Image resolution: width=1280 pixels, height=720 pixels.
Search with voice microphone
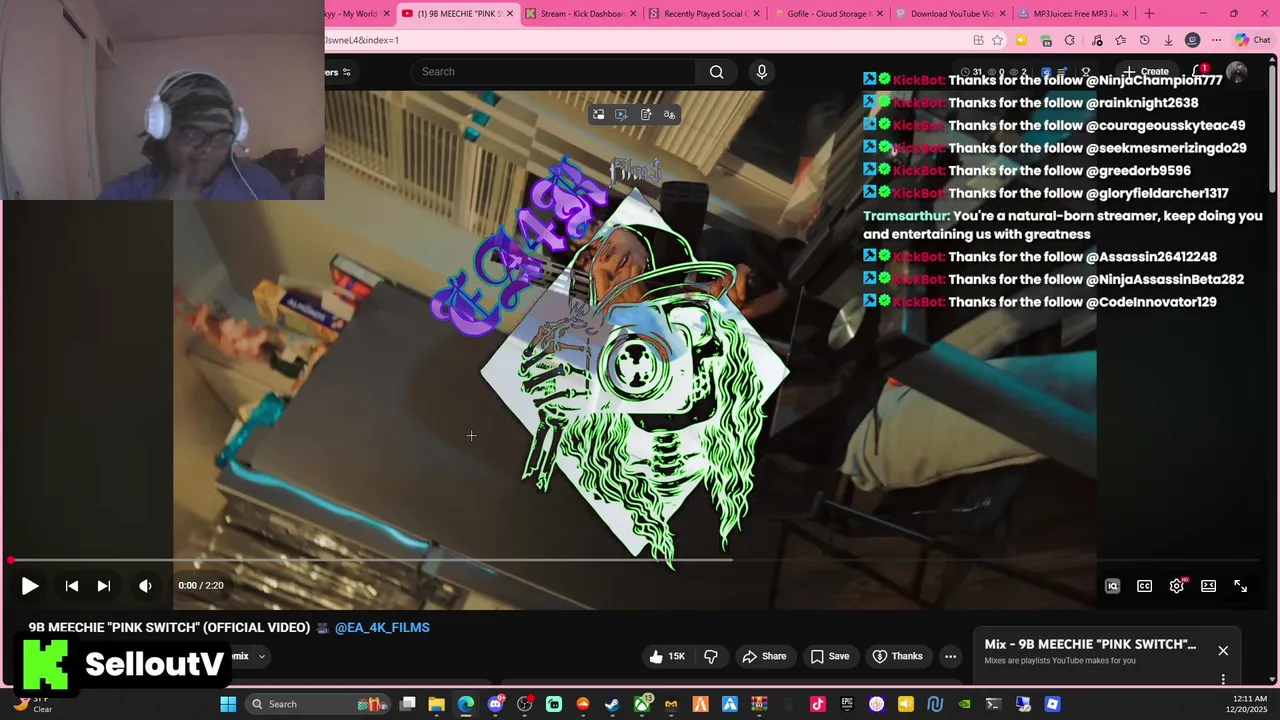762,72
